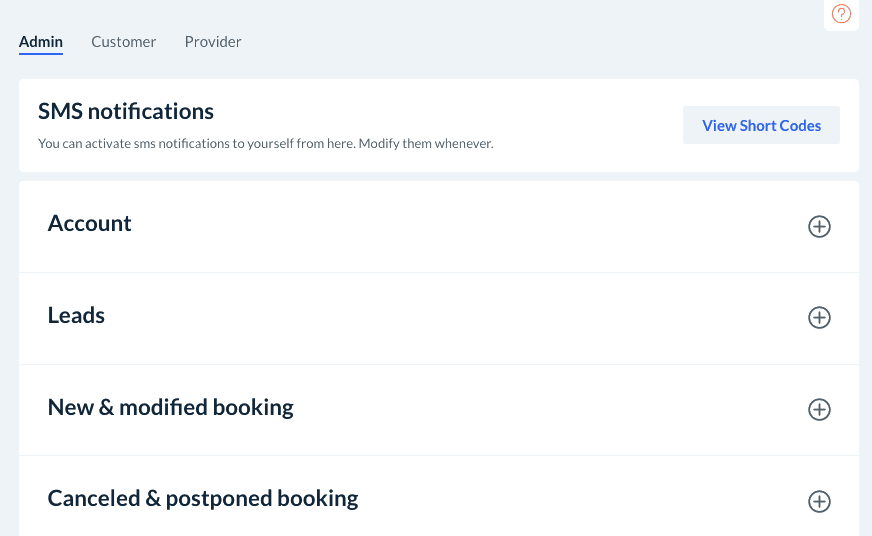Expand the New & modified booking title

[x=171, y=408]
